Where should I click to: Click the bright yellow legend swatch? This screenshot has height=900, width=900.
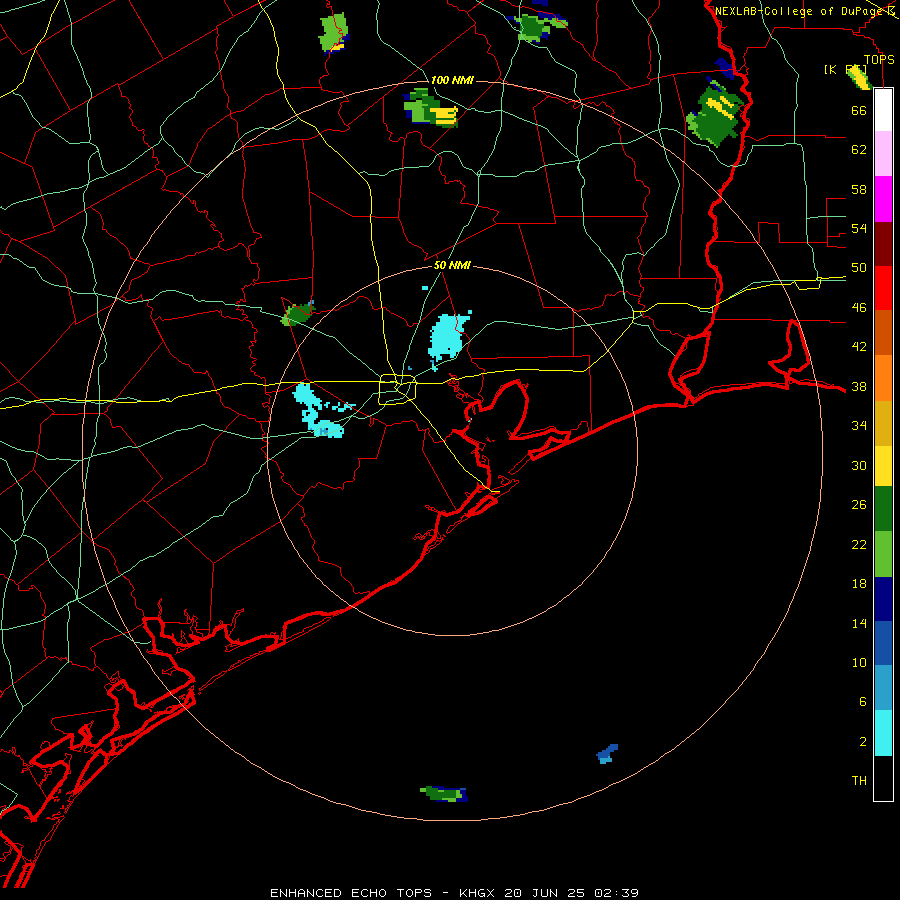[x=883, y=466]
